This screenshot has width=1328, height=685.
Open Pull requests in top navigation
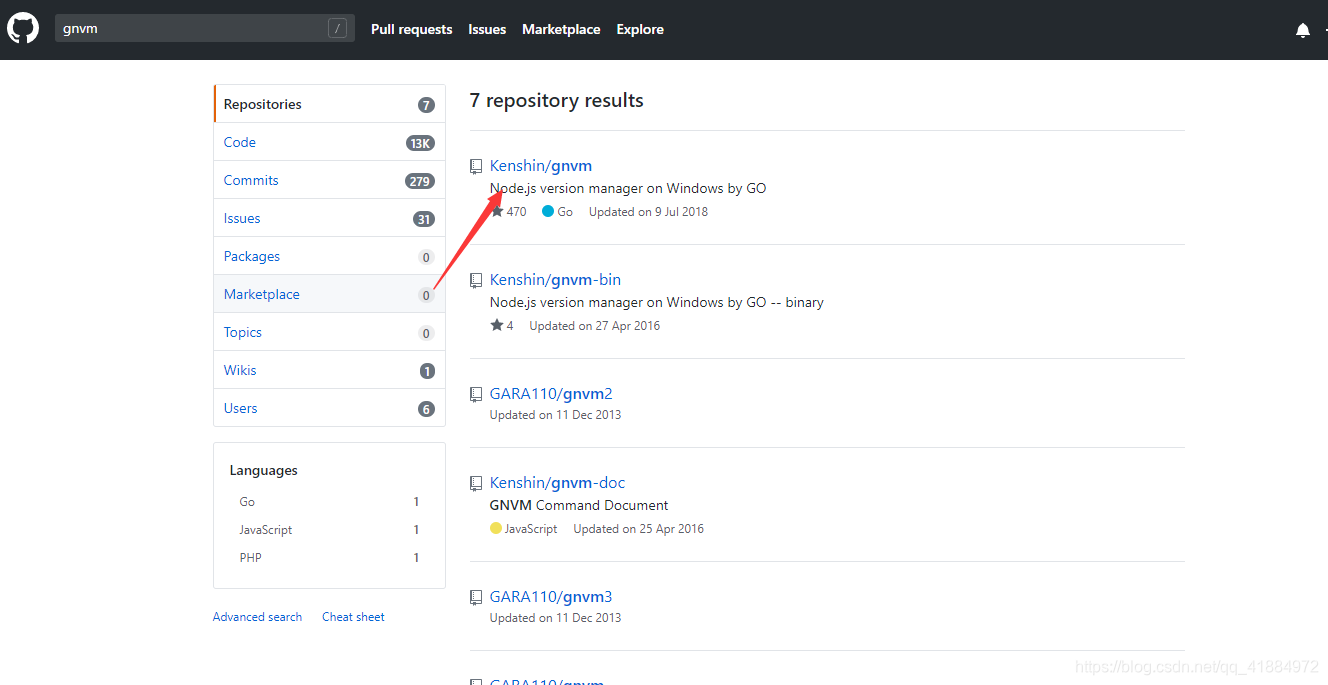[x=411, y=29]
